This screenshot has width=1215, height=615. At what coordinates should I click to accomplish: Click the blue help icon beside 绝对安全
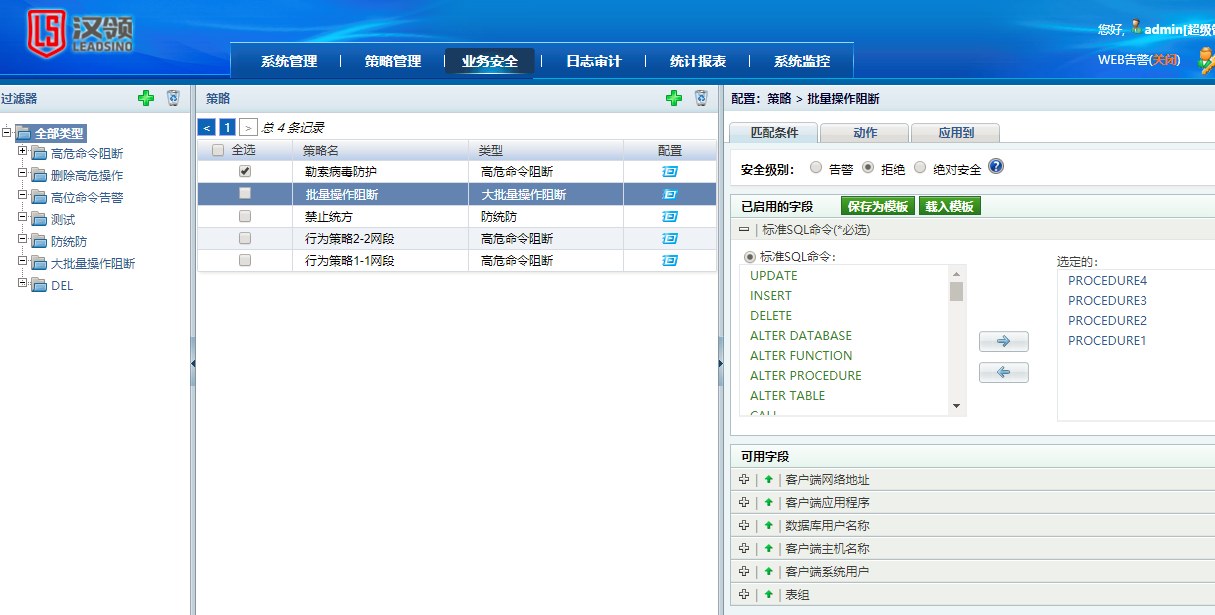[996, 168]
